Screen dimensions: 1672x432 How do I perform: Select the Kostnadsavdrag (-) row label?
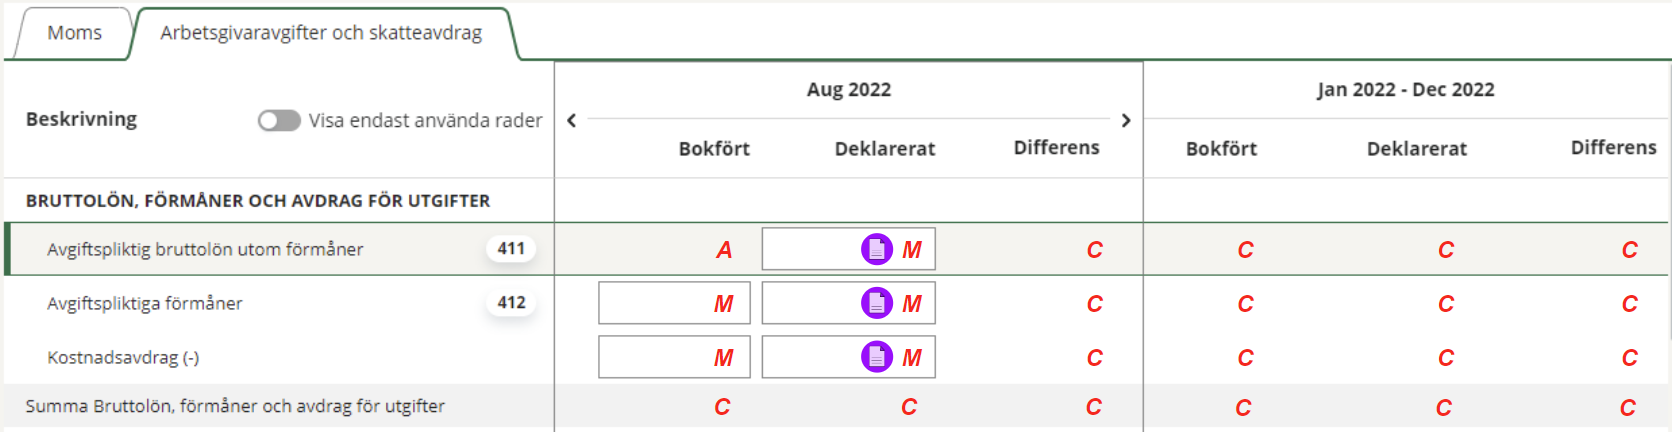[123, 358]
